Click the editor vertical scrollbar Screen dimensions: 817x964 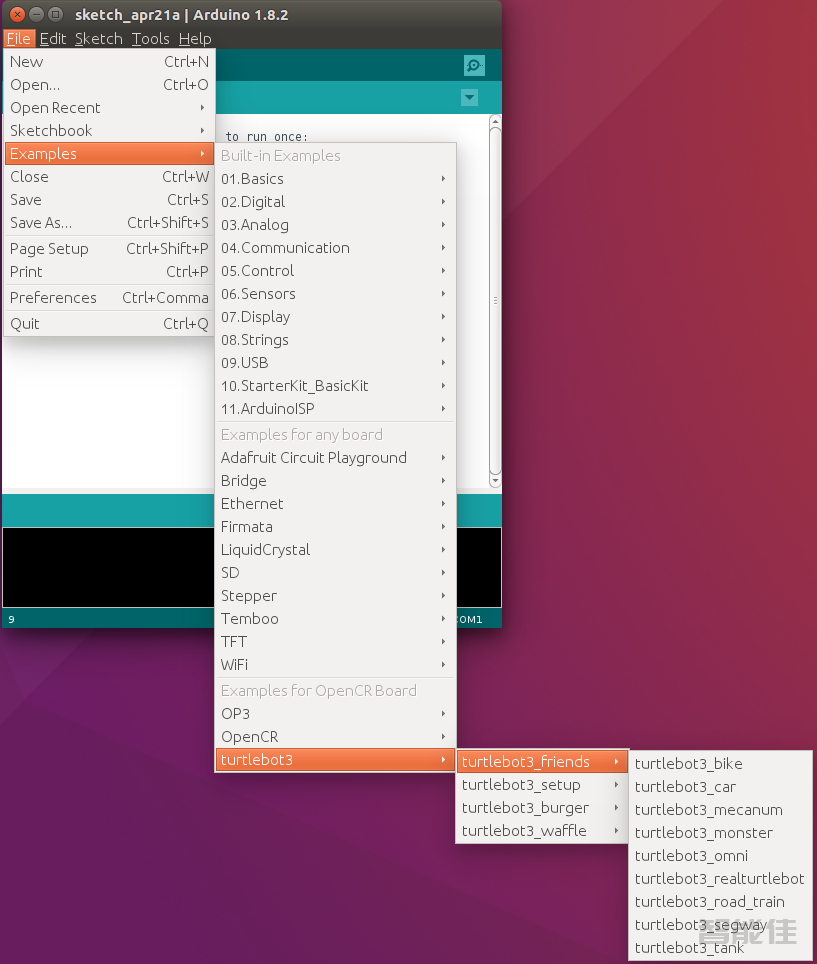point(495,300)
